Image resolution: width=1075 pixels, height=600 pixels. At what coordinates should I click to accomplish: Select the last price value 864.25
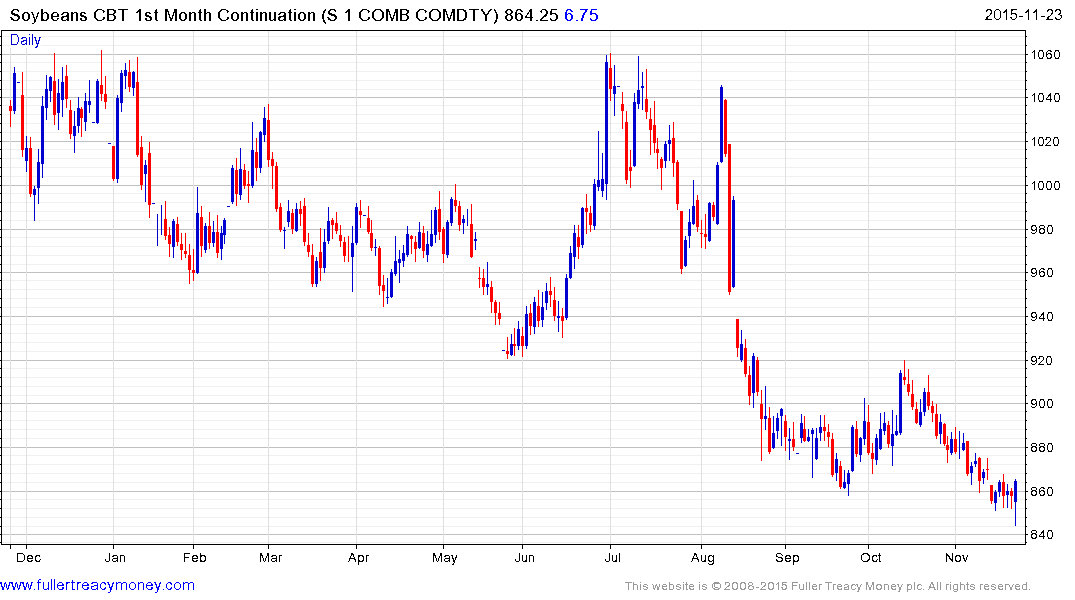[x=531, y=15]
